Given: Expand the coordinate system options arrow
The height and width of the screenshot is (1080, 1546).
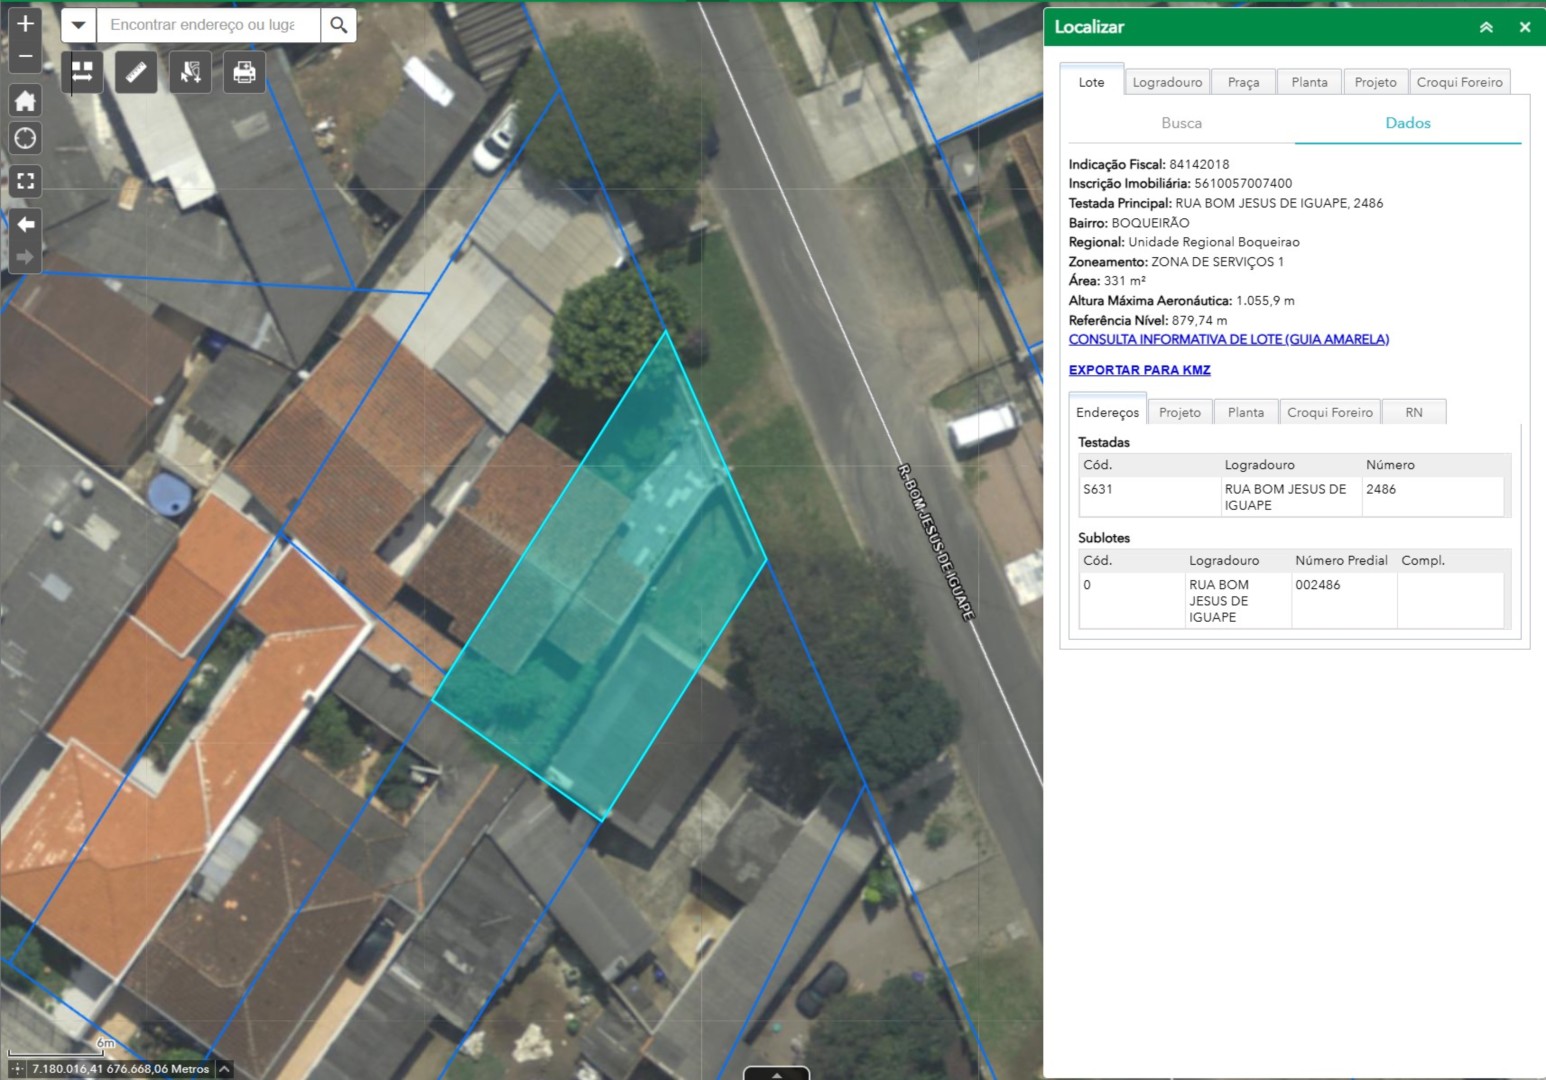Looking at the screenshot, I should coord(225,1069).
